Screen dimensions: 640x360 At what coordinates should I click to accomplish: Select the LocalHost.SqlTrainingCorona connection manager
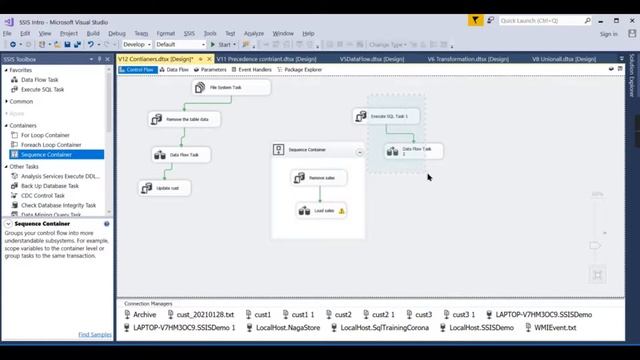[380, 328]
